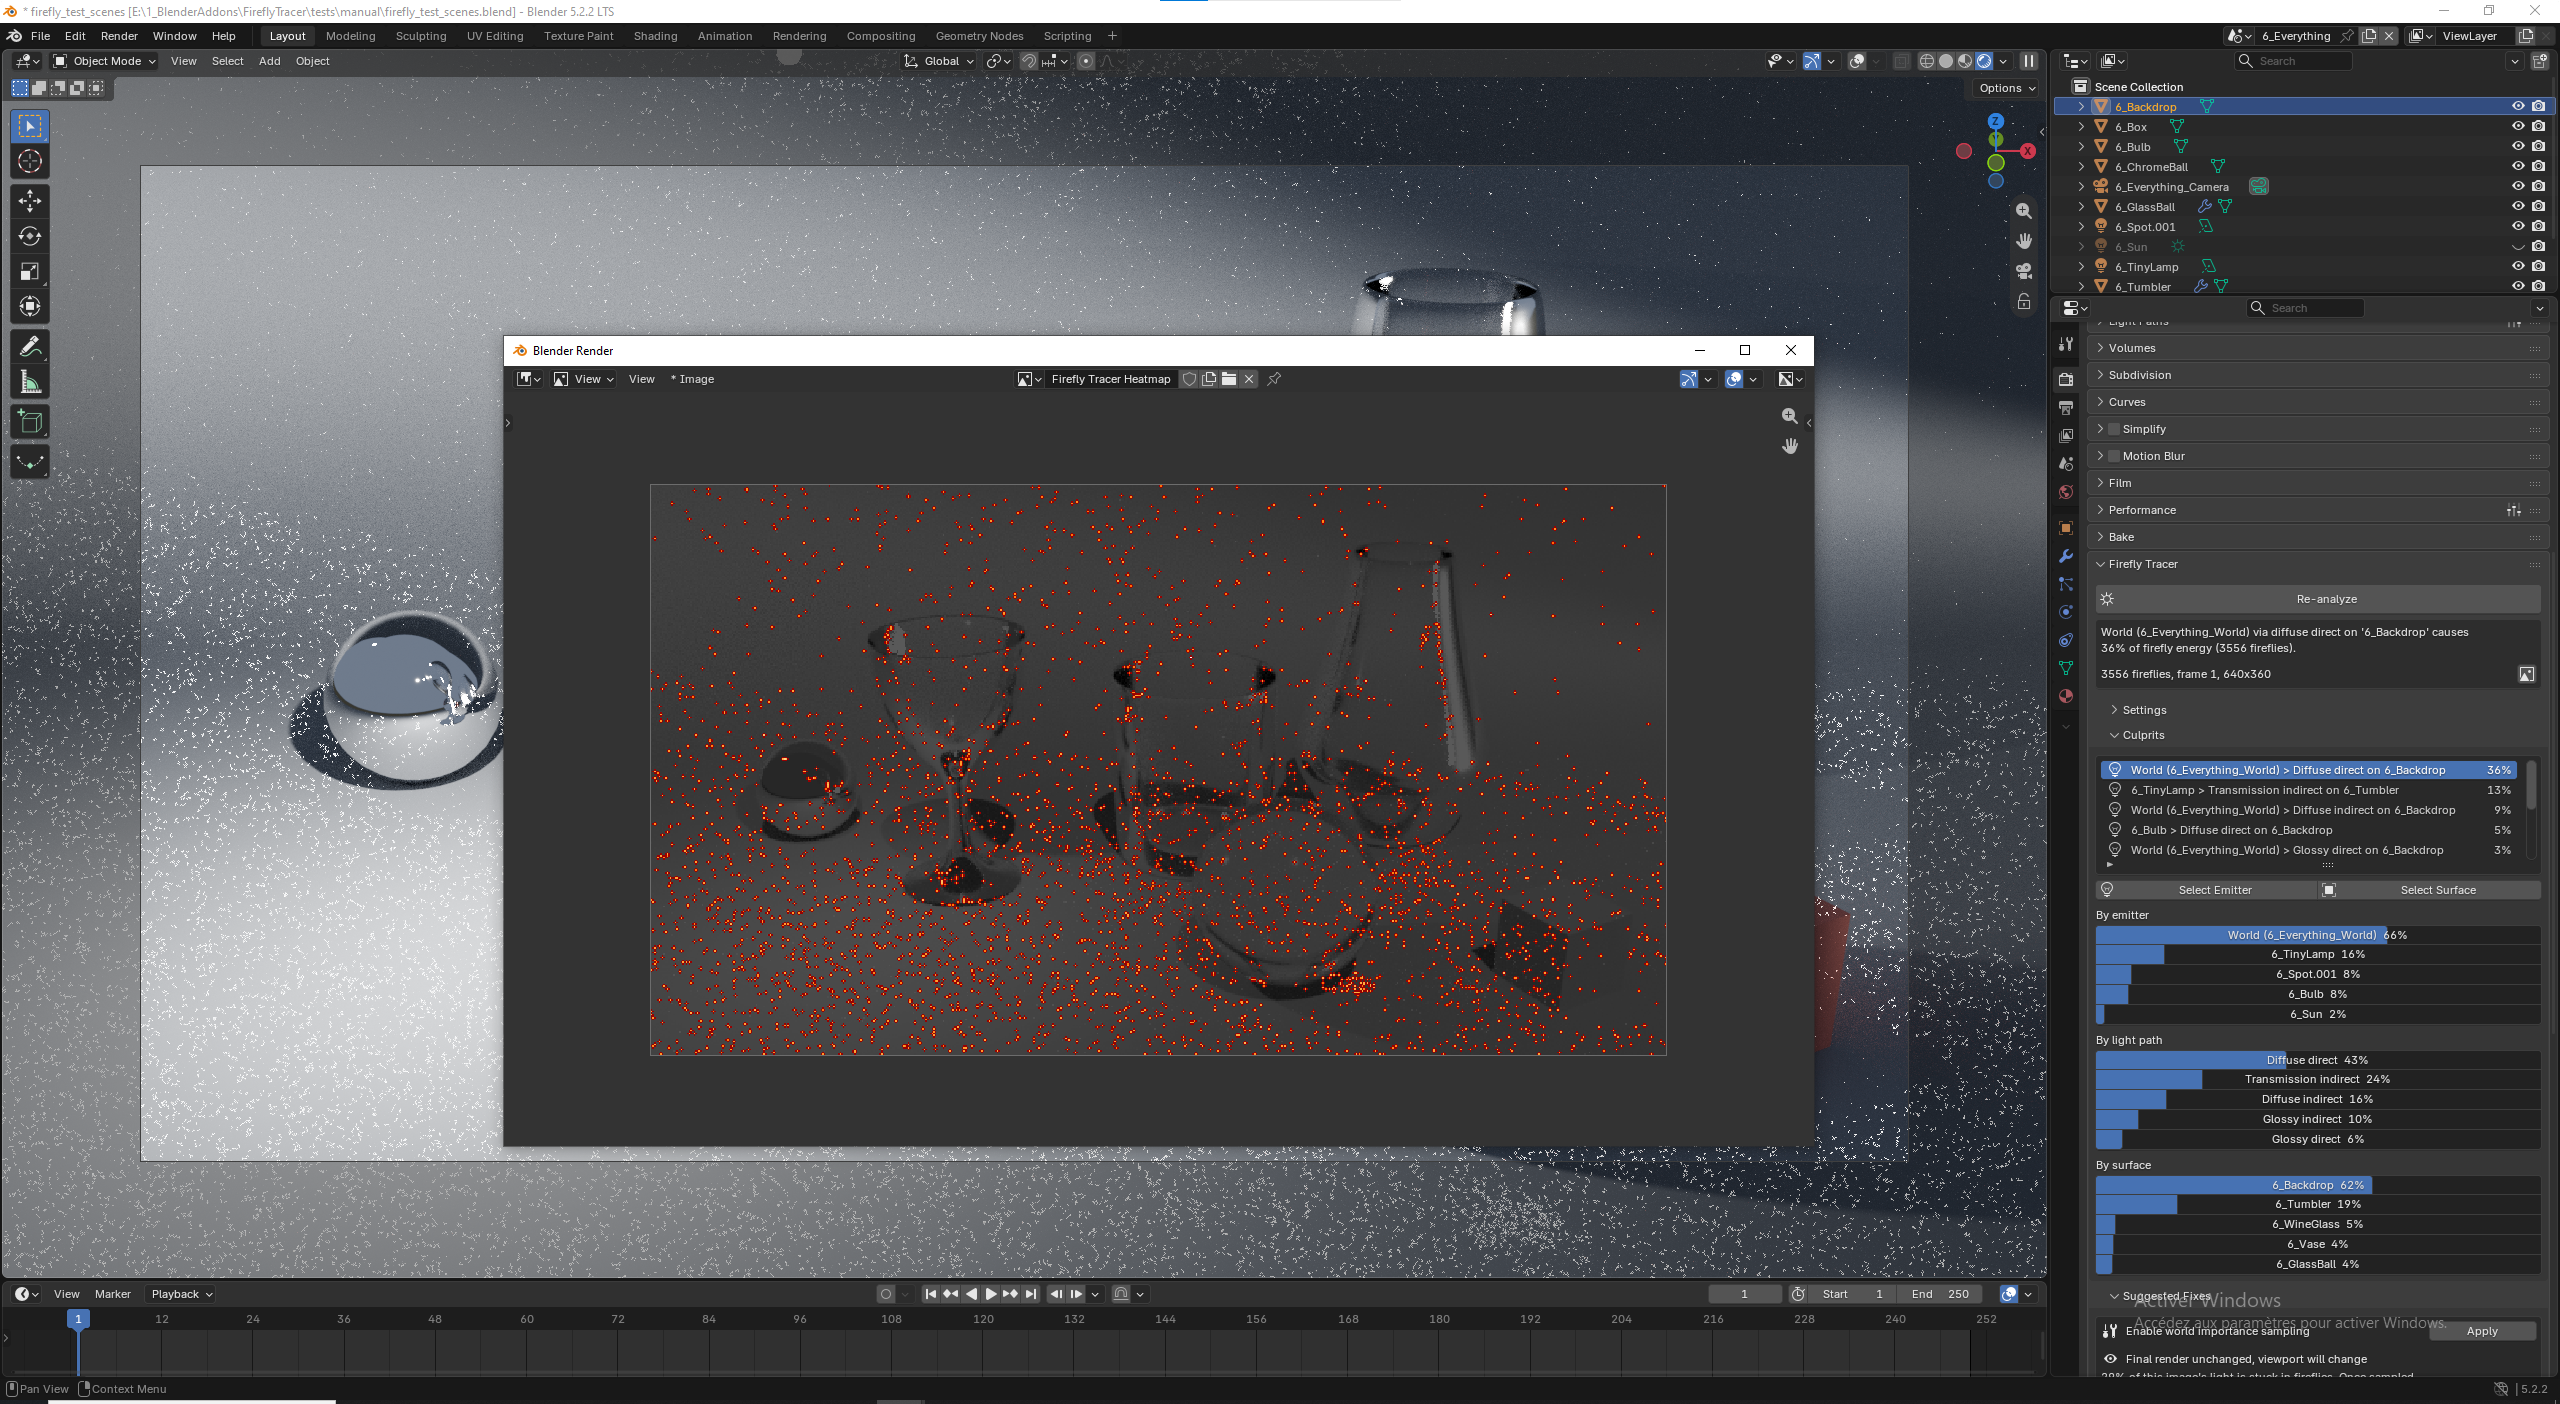Screen dimensions: 2560x1404
Task: Click the Re-analyze button
Action: tap(2318, 599)
